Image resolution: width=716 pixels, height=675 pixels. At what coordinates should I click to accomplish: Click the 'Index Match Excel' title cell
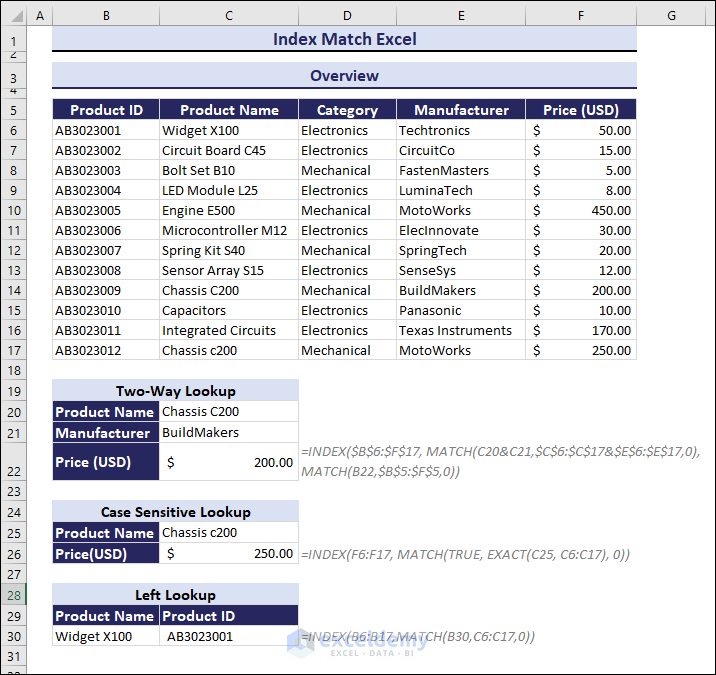tap(344, 39)
